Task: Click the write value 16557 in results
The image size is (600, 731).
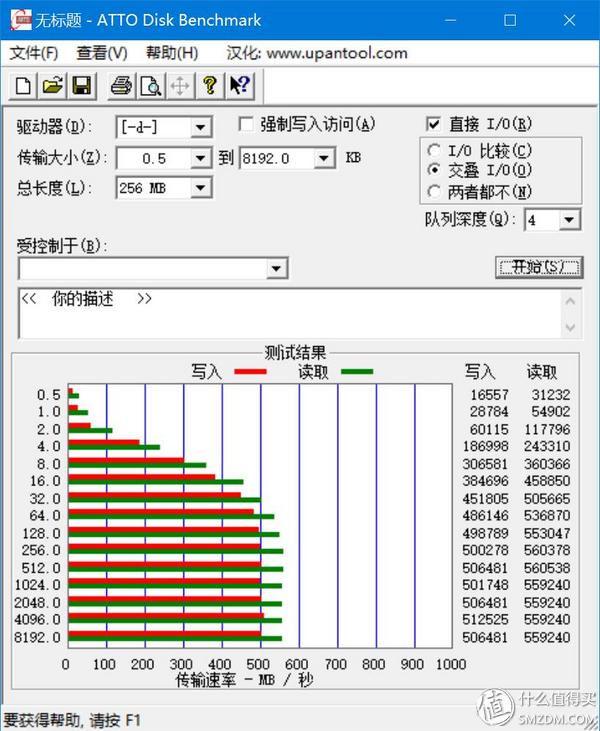Action: tap(489, 395)
